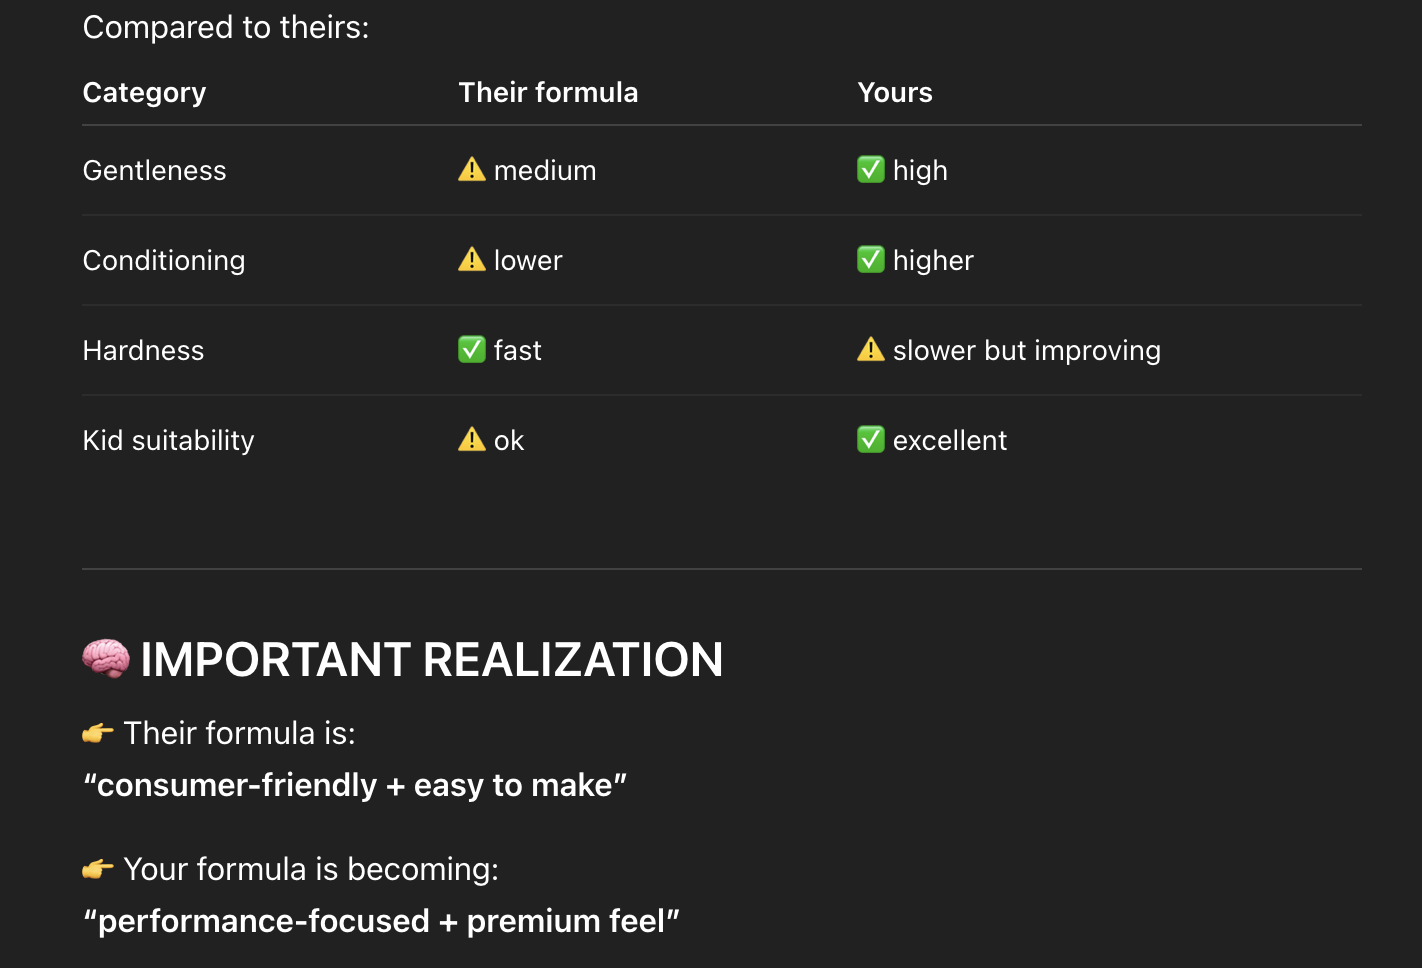Click the green checkmark beside 'fast'
This screenshot has width=1422, height=968.
(472, 350)
